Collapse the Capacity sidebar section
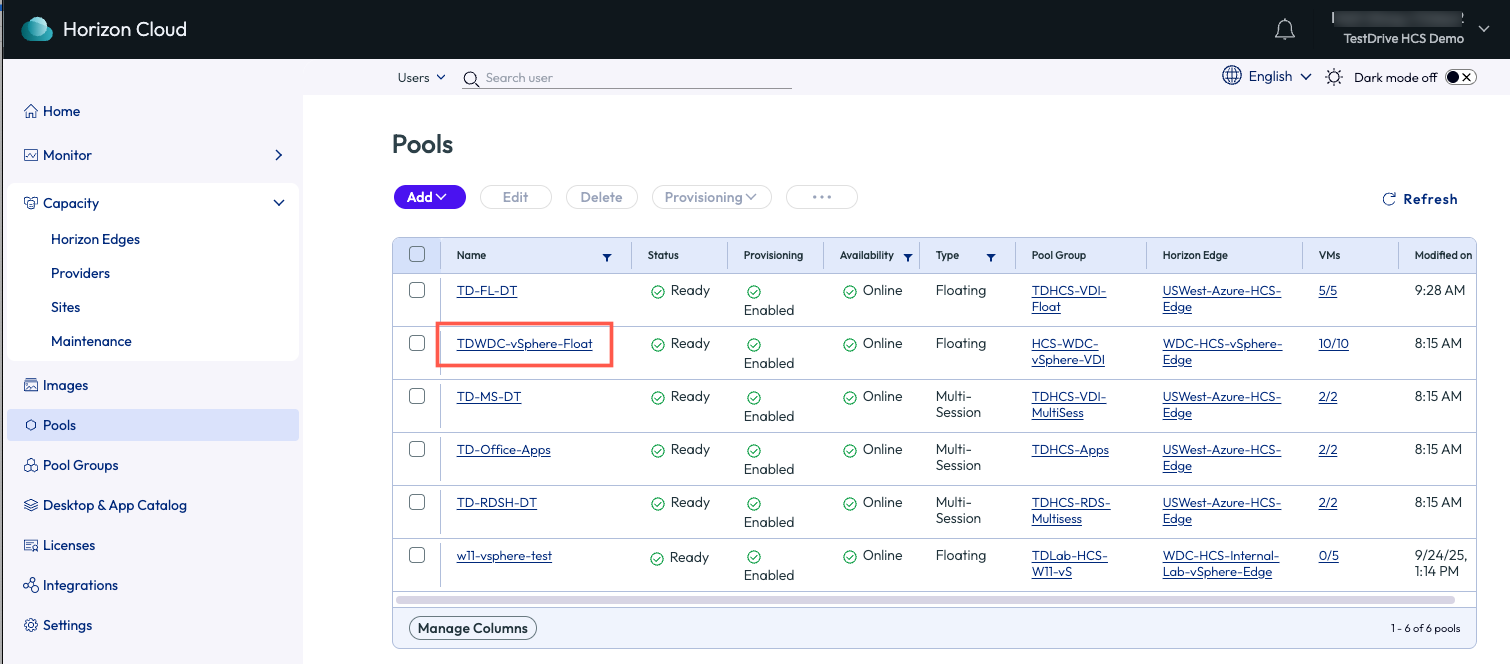The image size is (1510, 664). pyautogui.click(x=279, y=203)
